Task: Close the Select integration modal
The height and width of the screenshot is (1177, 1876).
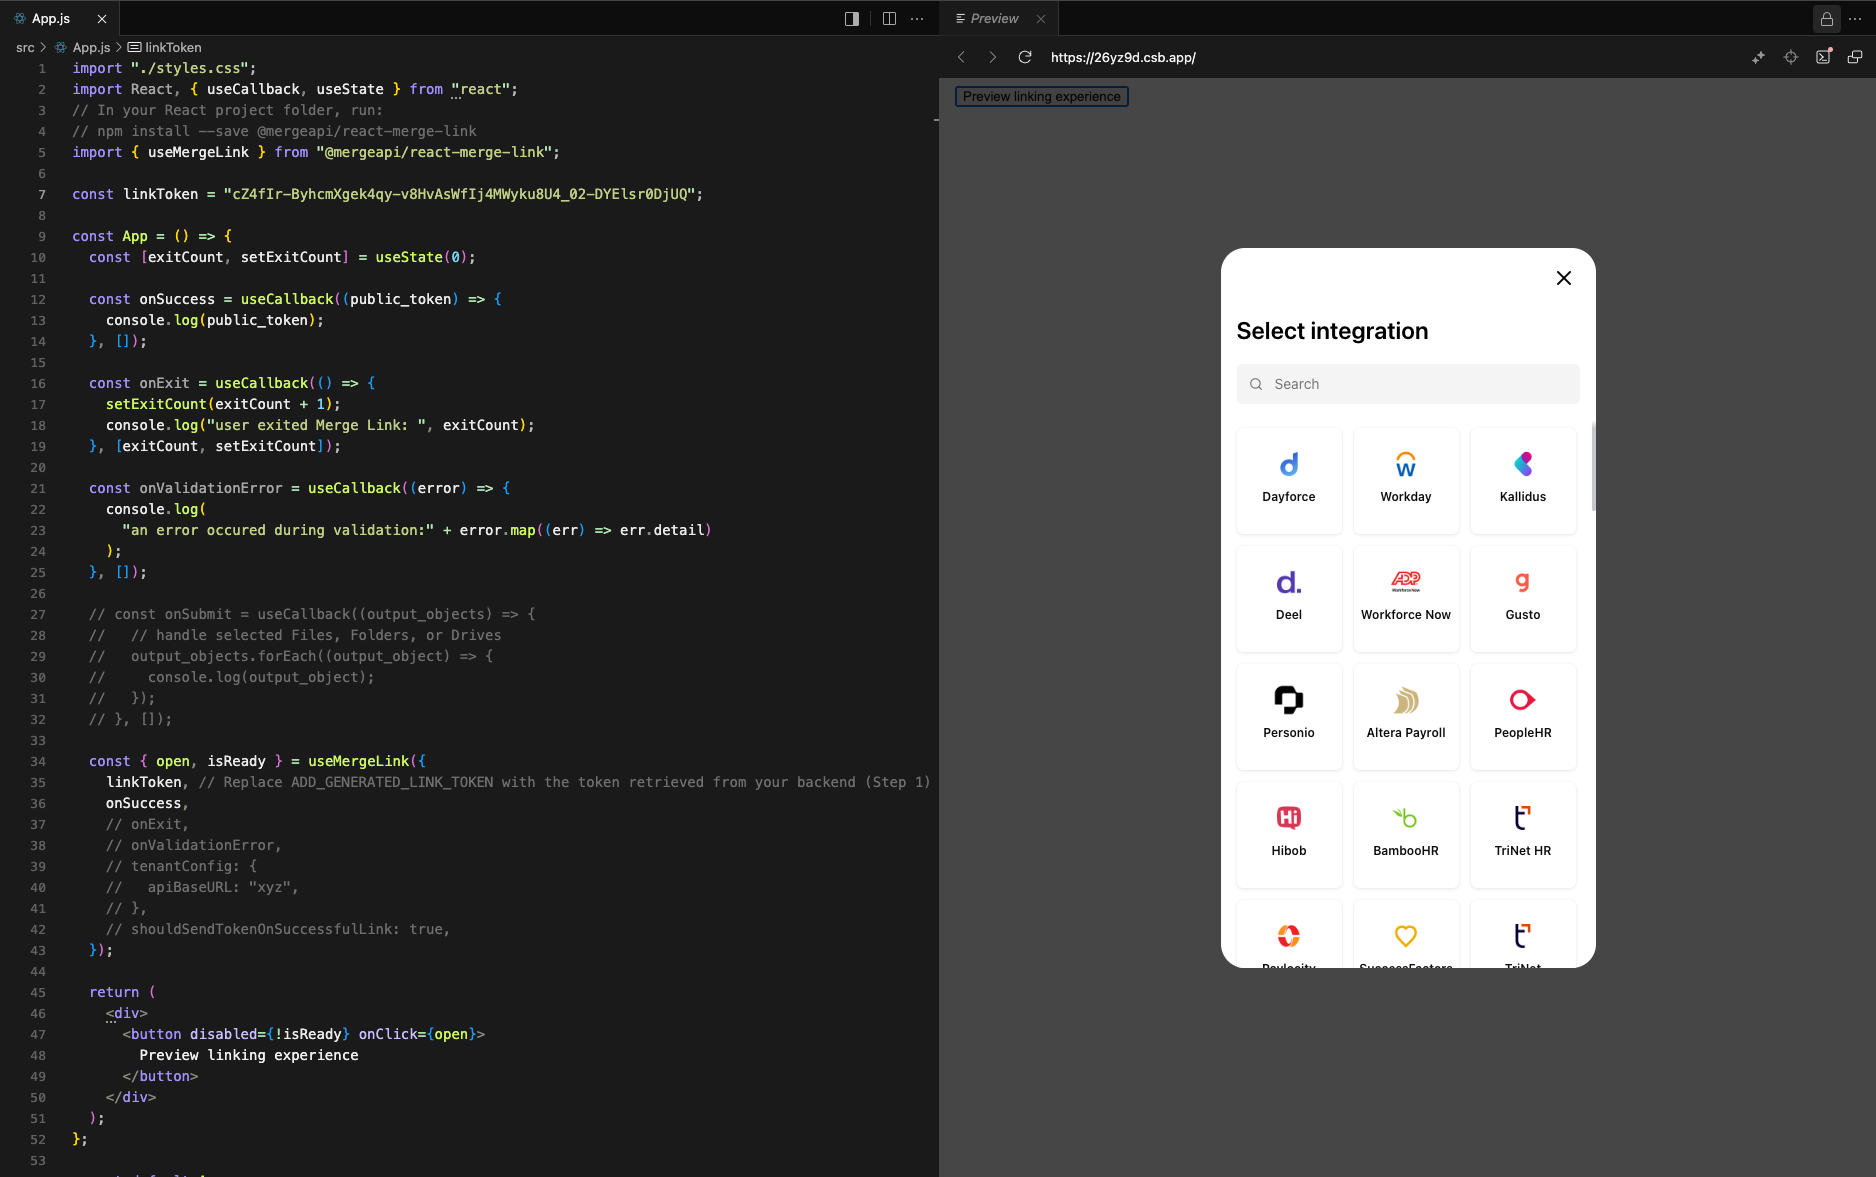Action: [x=1563, y=278]
